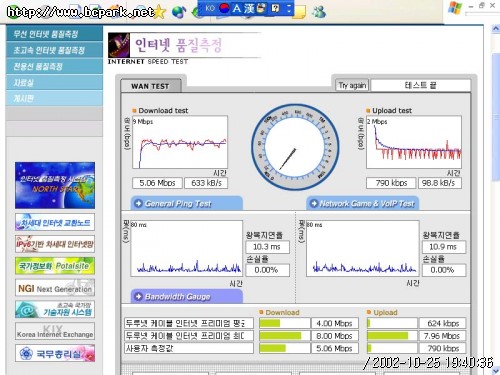Click the language bar help icon
The image size is (500, 375).
point(275,8)
